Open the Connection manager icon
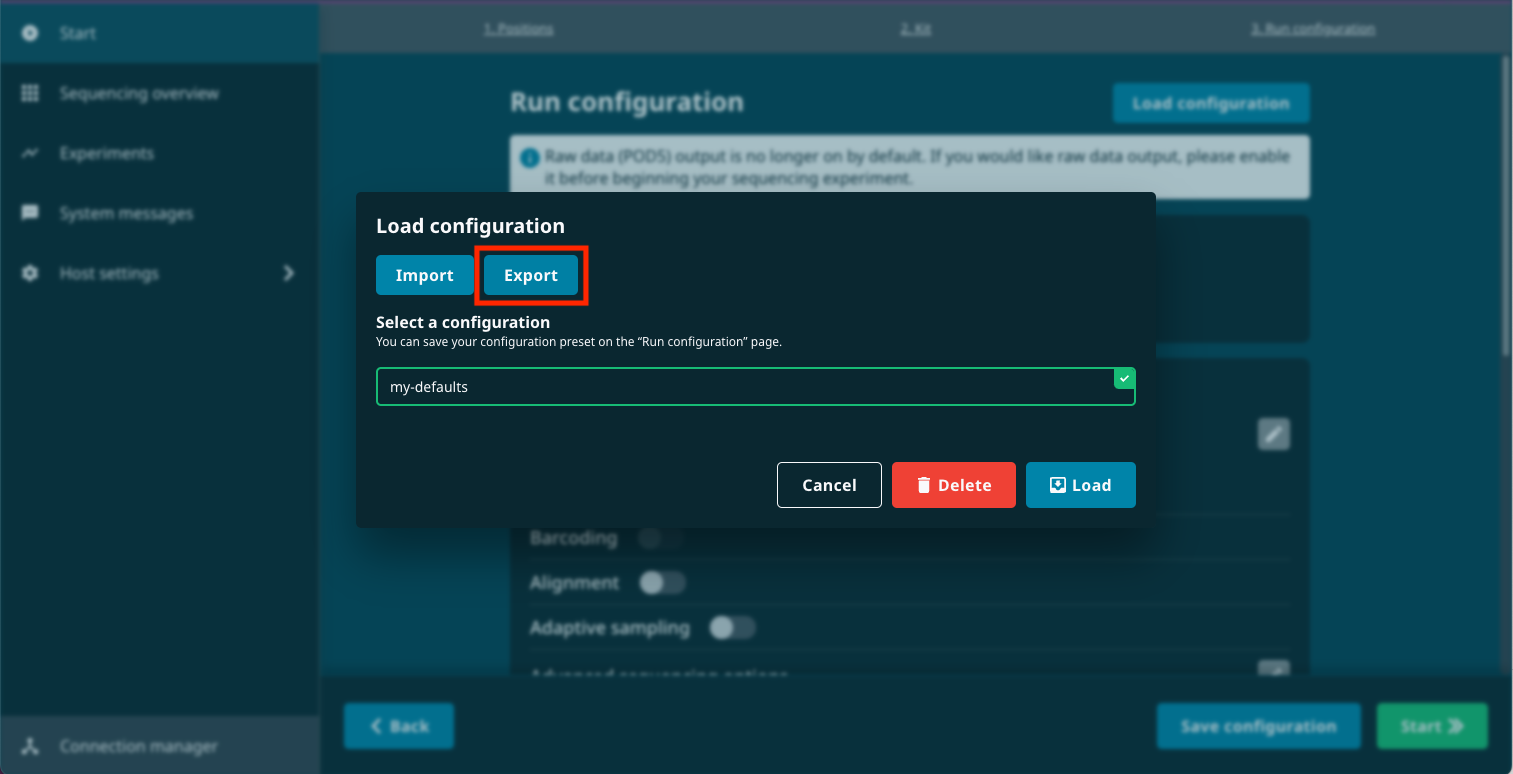This screenshot has width=1513, height=774. pyautogui.click(x=29, y=746)
